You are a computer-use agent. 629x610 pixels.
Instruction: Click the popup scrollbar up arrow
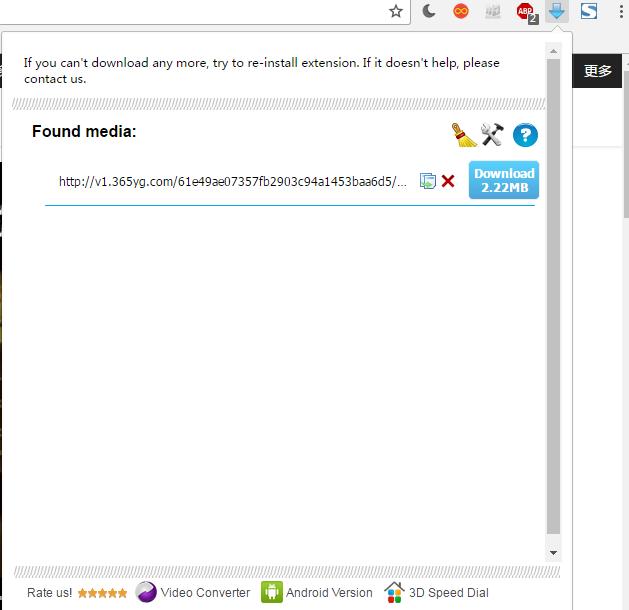[x=554, y=51]
